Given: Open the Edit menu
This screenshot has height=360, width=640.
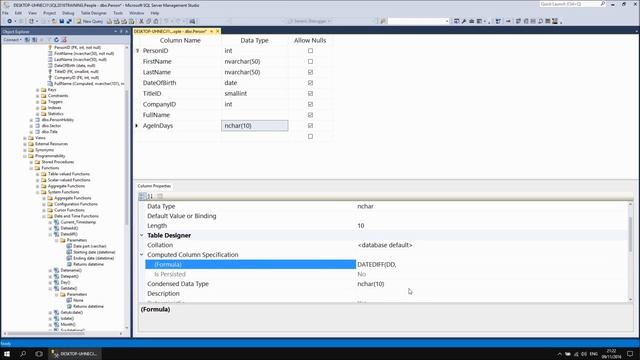Looking at the screenshot, I should tap(18, 13).
